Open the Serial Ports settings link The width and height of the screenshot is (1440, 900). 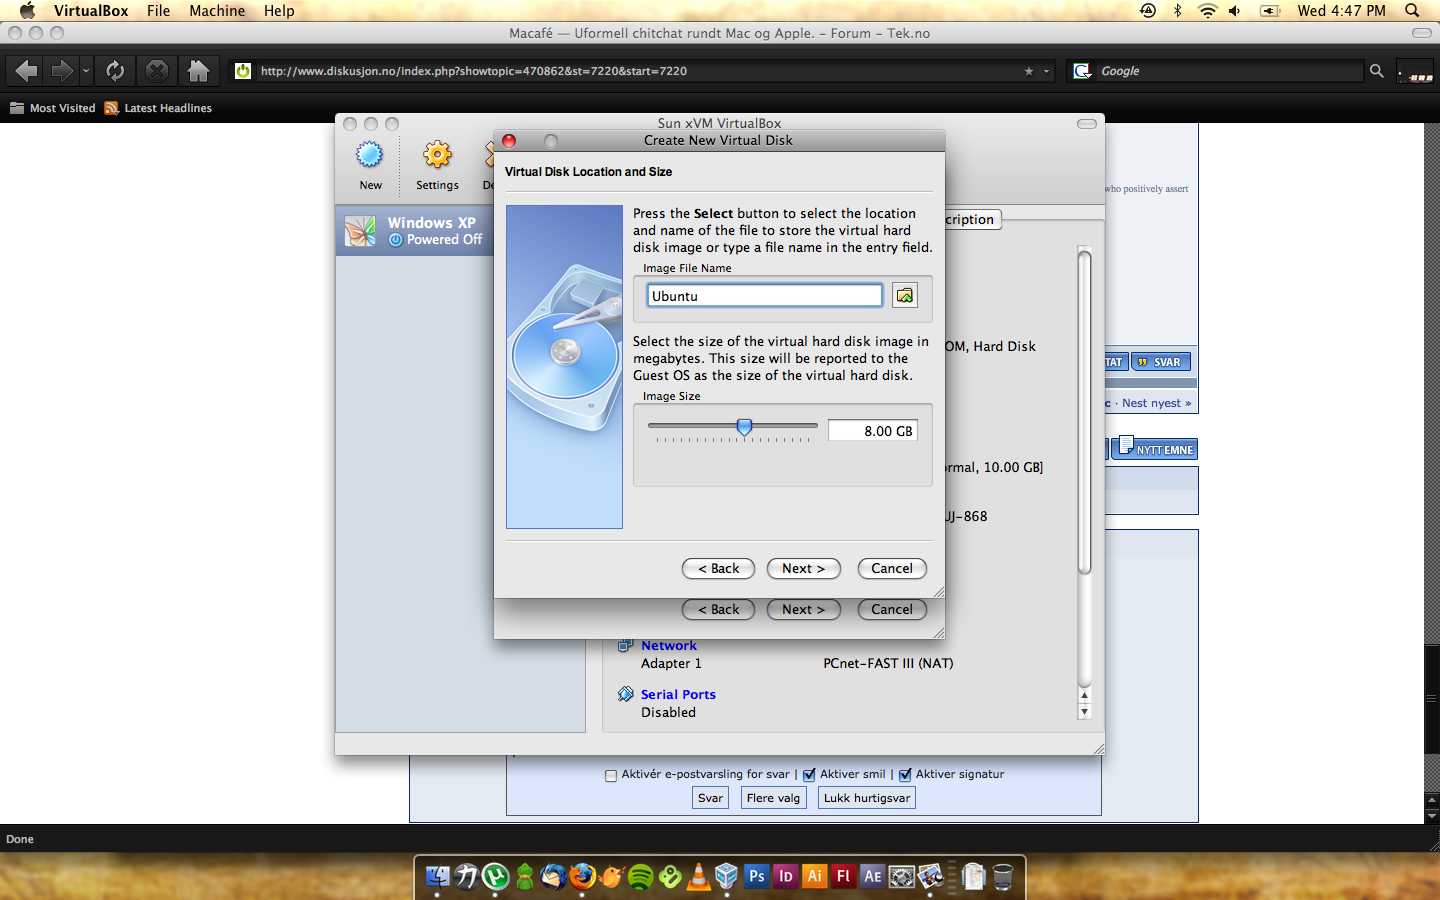coord(678,694)
